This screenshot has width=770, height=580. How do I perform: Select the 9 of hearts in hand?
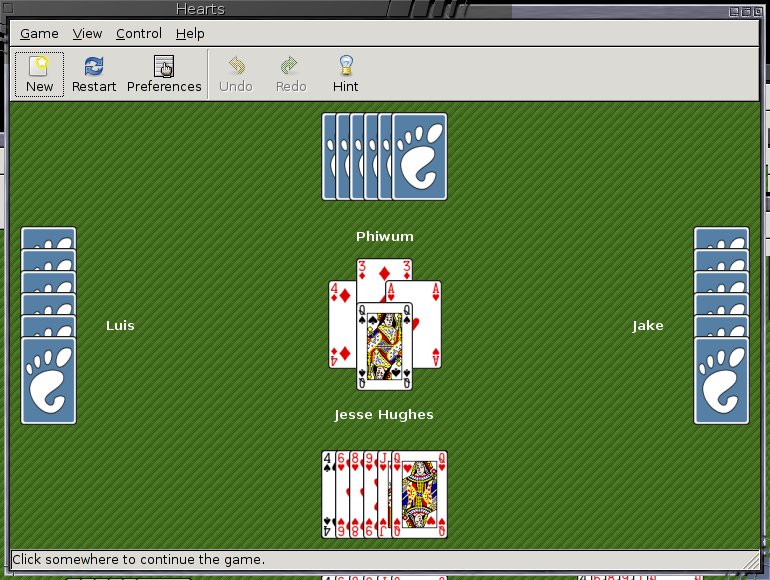370,495
